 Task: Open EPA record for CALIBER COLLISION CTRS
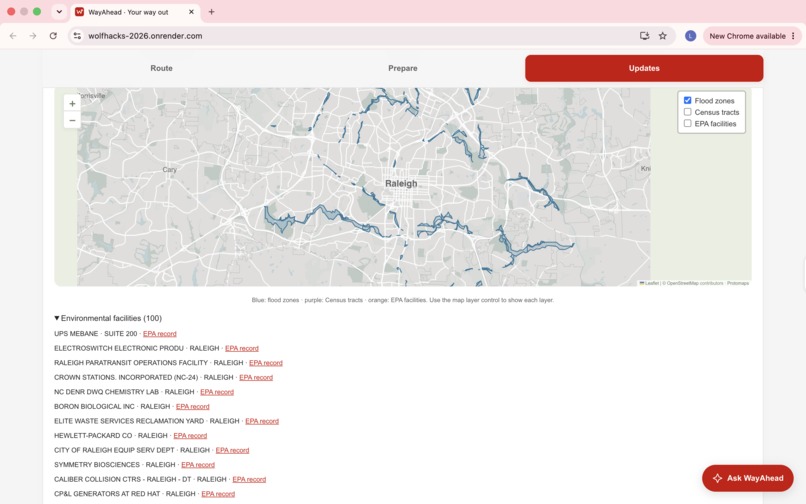point(249,479)
